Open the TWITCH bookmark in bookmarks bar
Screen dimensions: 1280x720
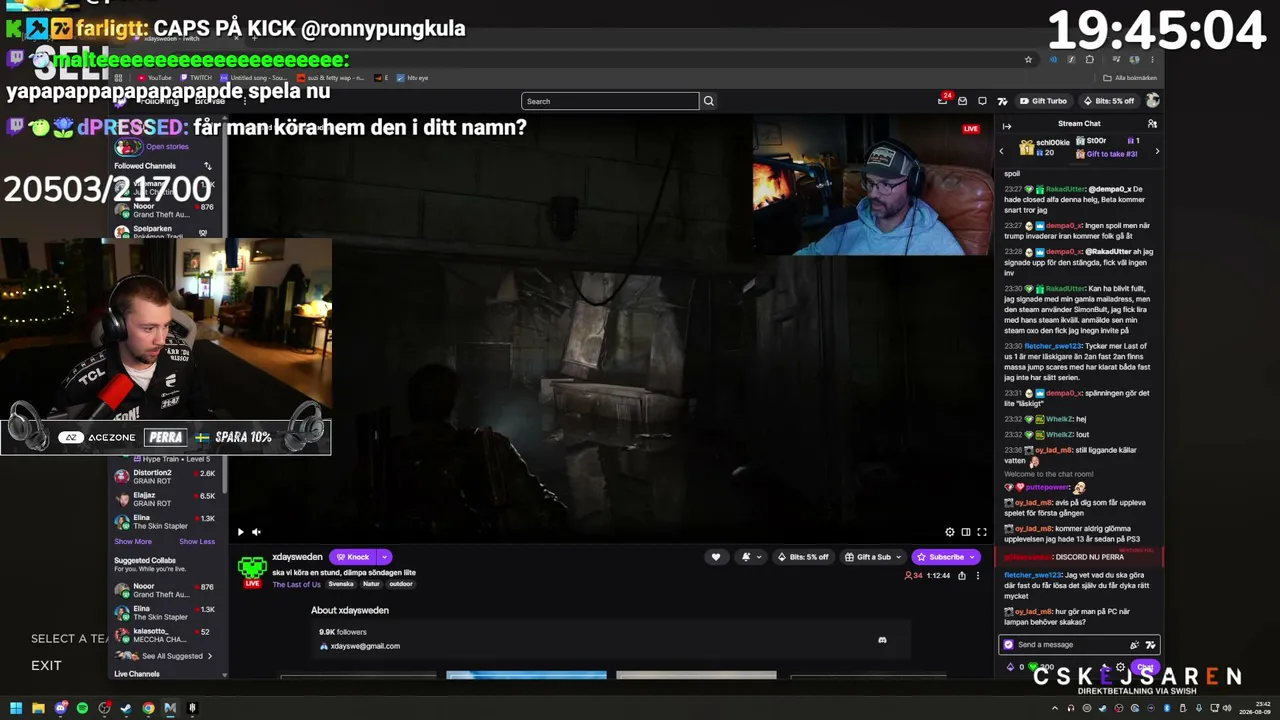(x=197, y=78)
